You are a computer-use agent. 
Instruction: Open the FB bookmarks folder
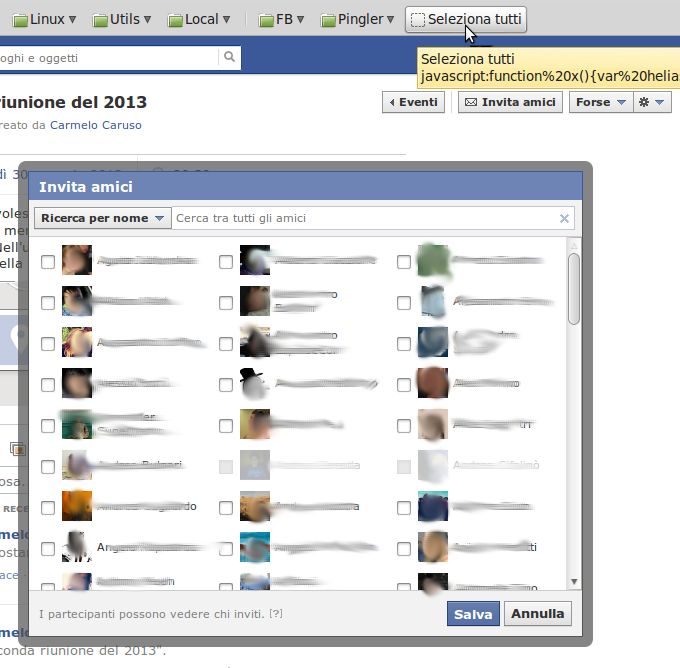[x=281, y=20]
